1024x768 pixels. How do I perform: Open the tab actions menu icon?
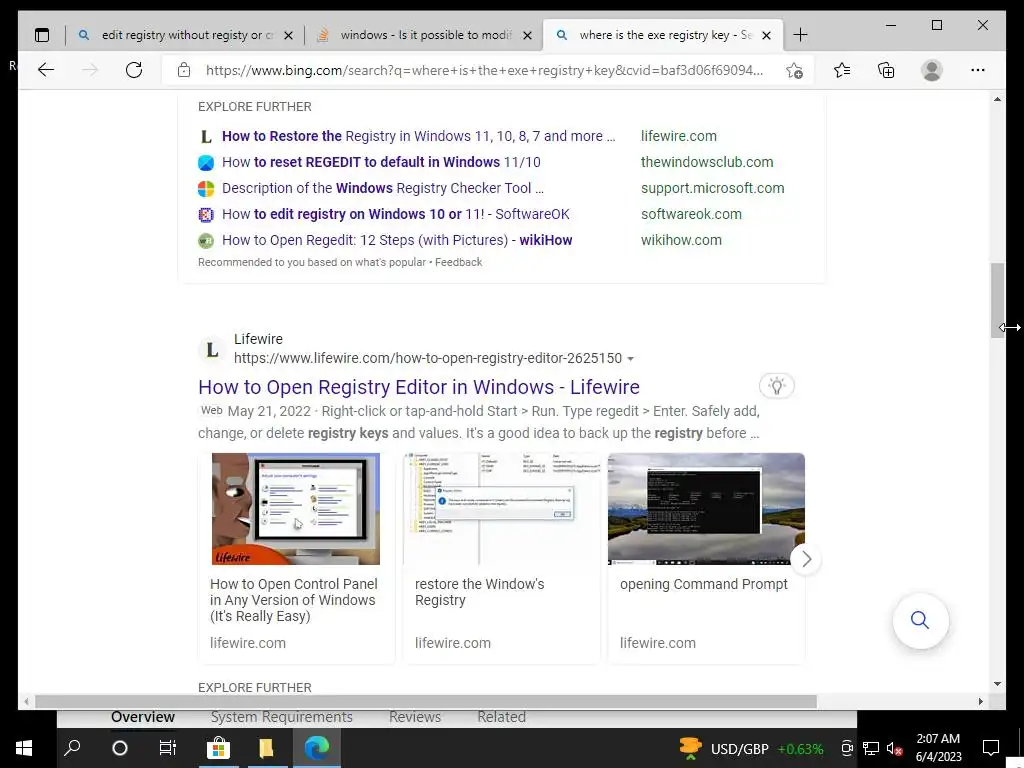42,35
